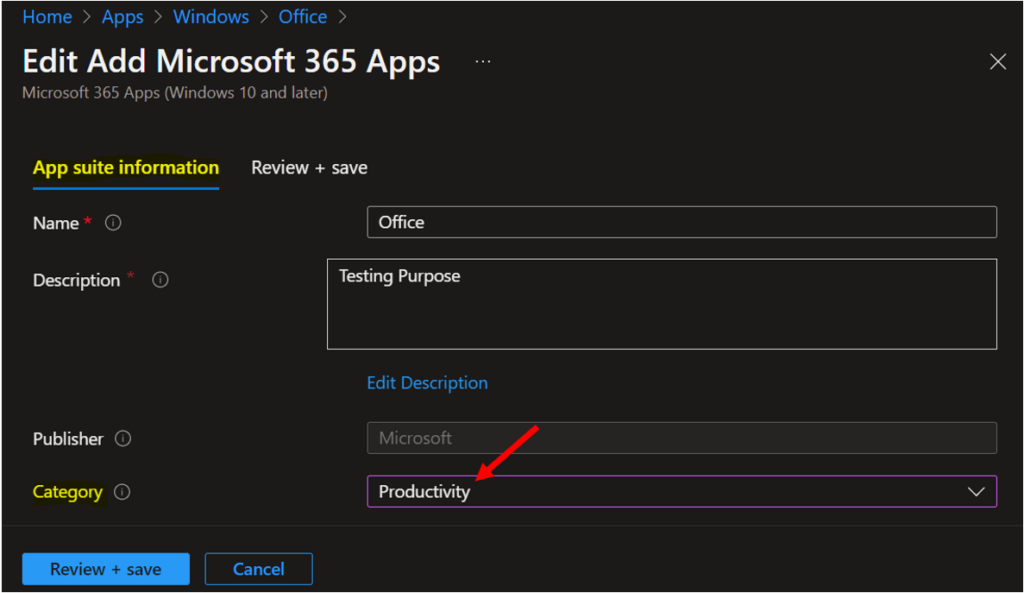Click the Description field label
This screenshot has height=593, width=1024.
pyautogui.click(x=76, y=280)
